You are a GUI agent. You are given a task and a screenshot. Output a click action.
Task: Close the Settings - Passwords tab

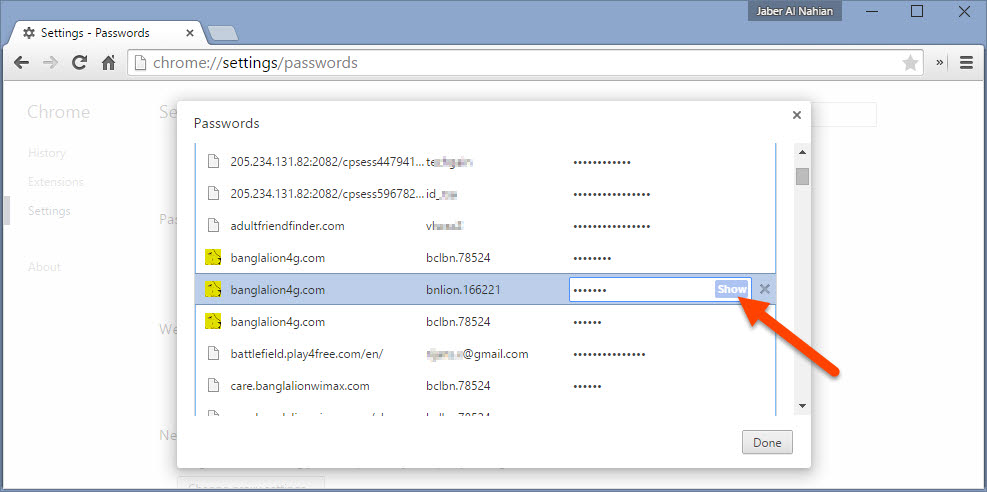pyautogui.click(x=191, y=33)
